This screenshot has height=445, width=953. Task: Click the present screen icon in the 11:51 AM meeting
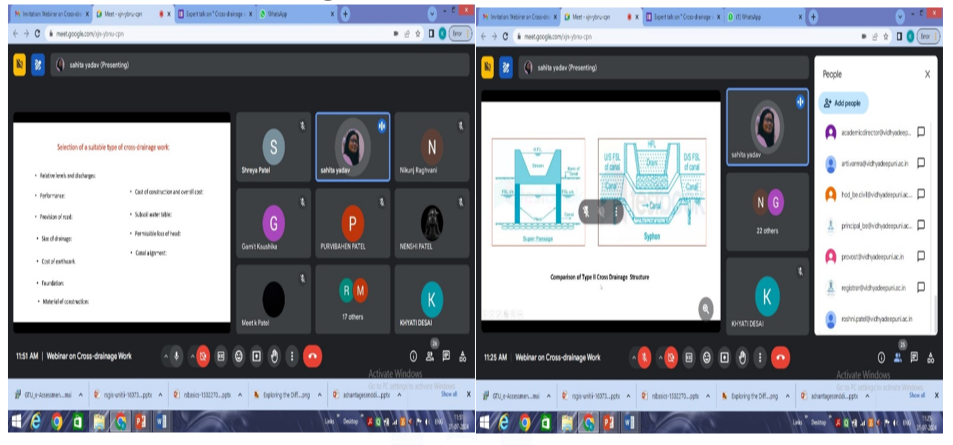point(257,355)
